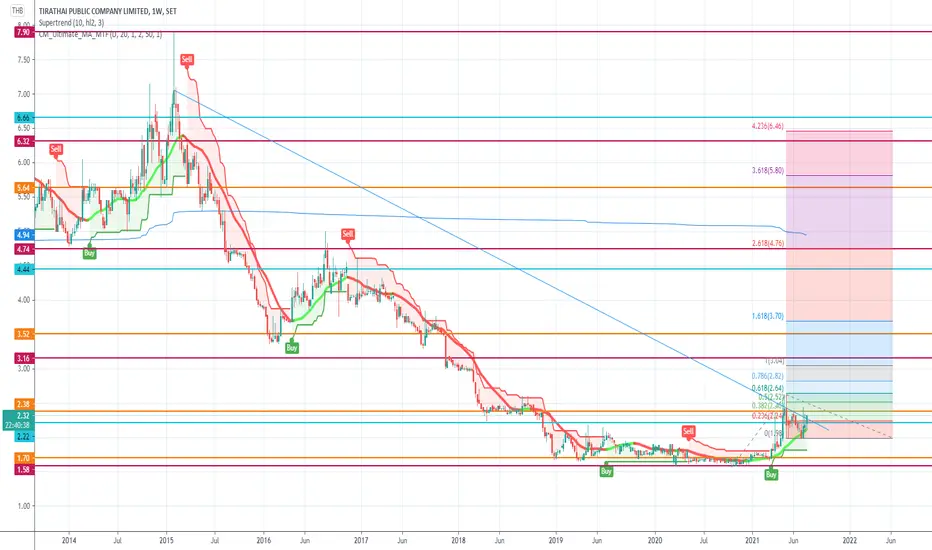Click the 4.00 price axis tick
This screenshot has width=932, height=550.
coord(24,300)
